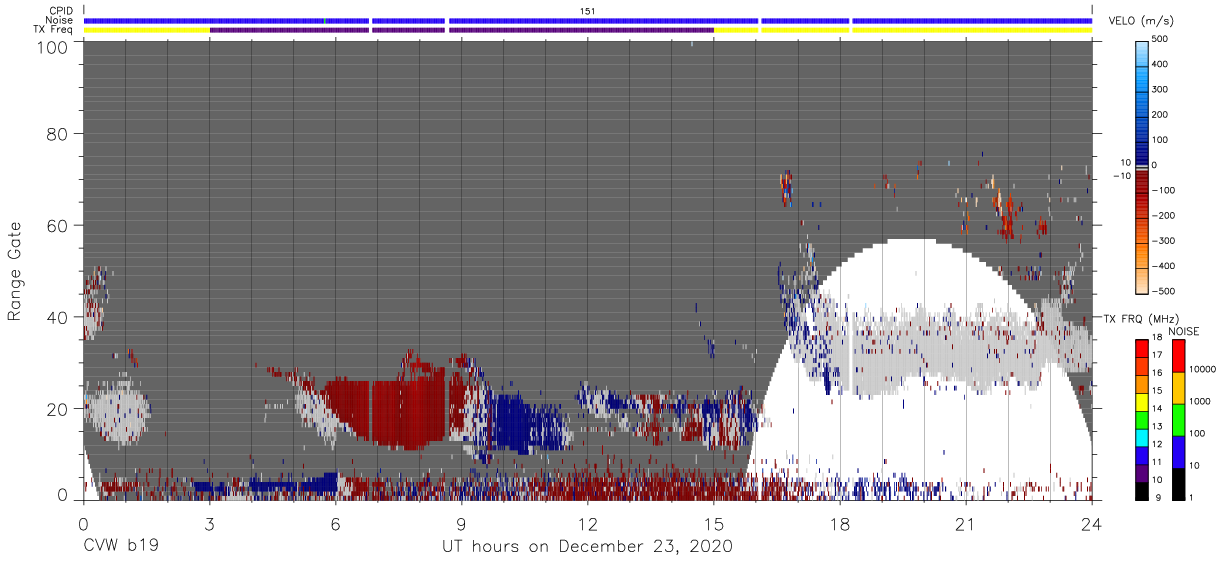Click the y-axis tick label '20'
This screenshot has height=567, width=1228.
pos(58,408)
